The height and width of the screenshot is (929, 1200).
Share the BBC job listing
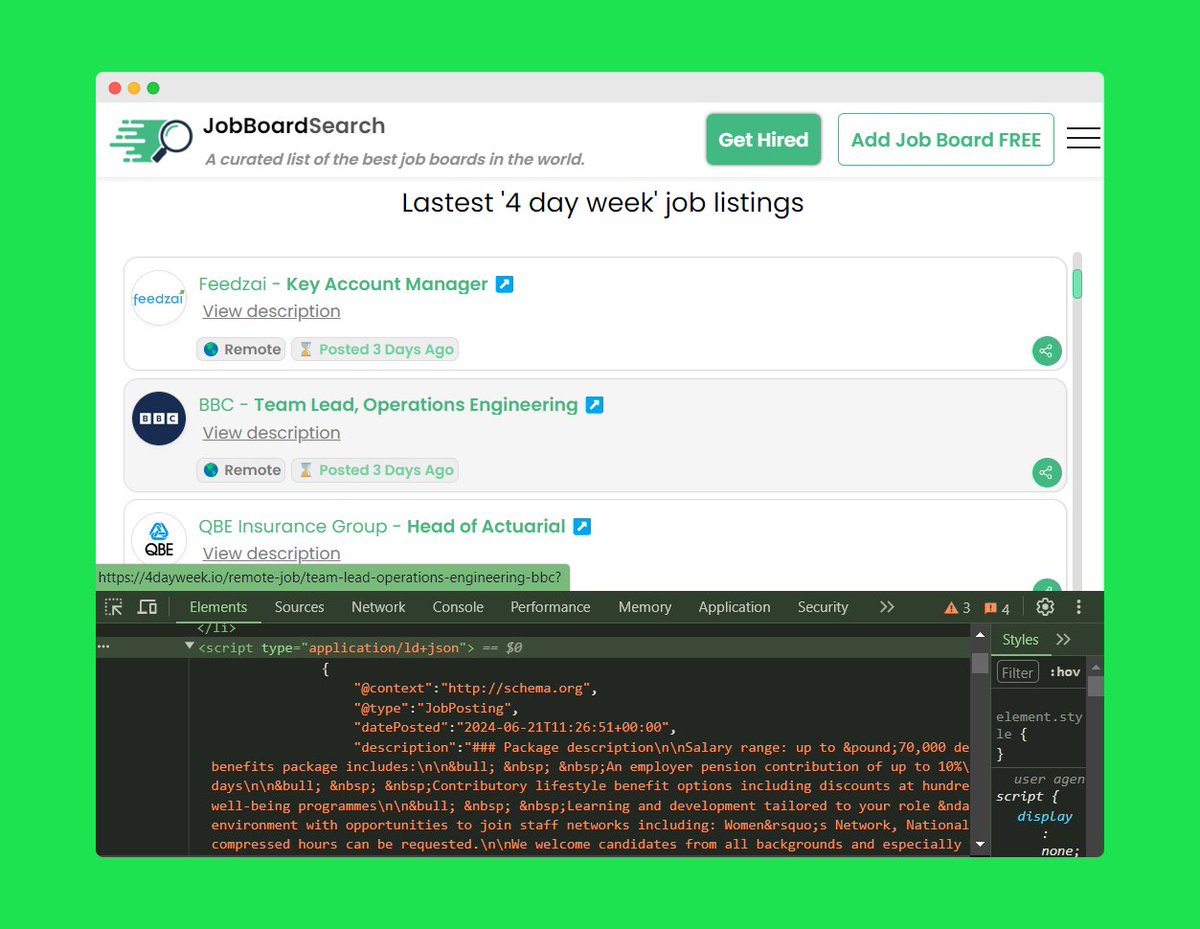1046,472
